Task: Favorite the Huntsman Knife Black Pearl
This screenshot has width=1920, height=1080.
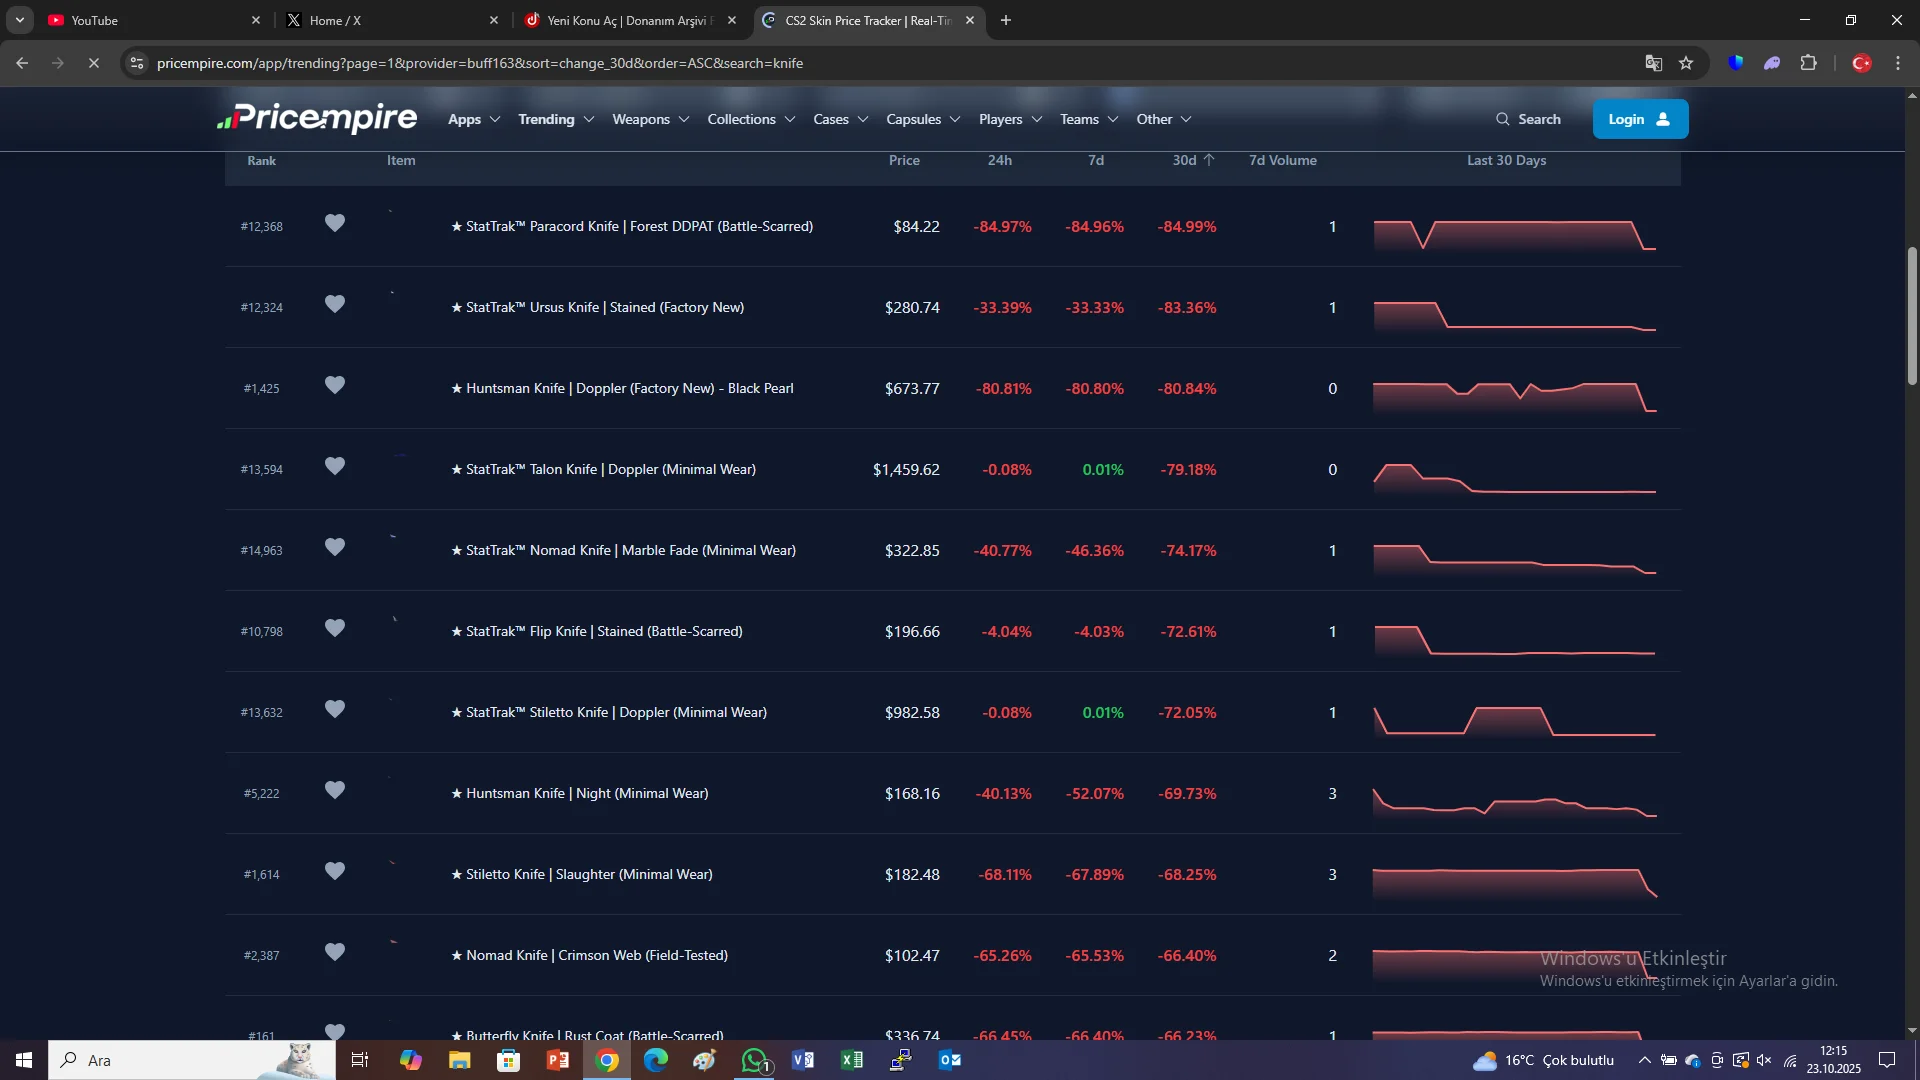Action: pyautogui.click(x=335, y=386)
